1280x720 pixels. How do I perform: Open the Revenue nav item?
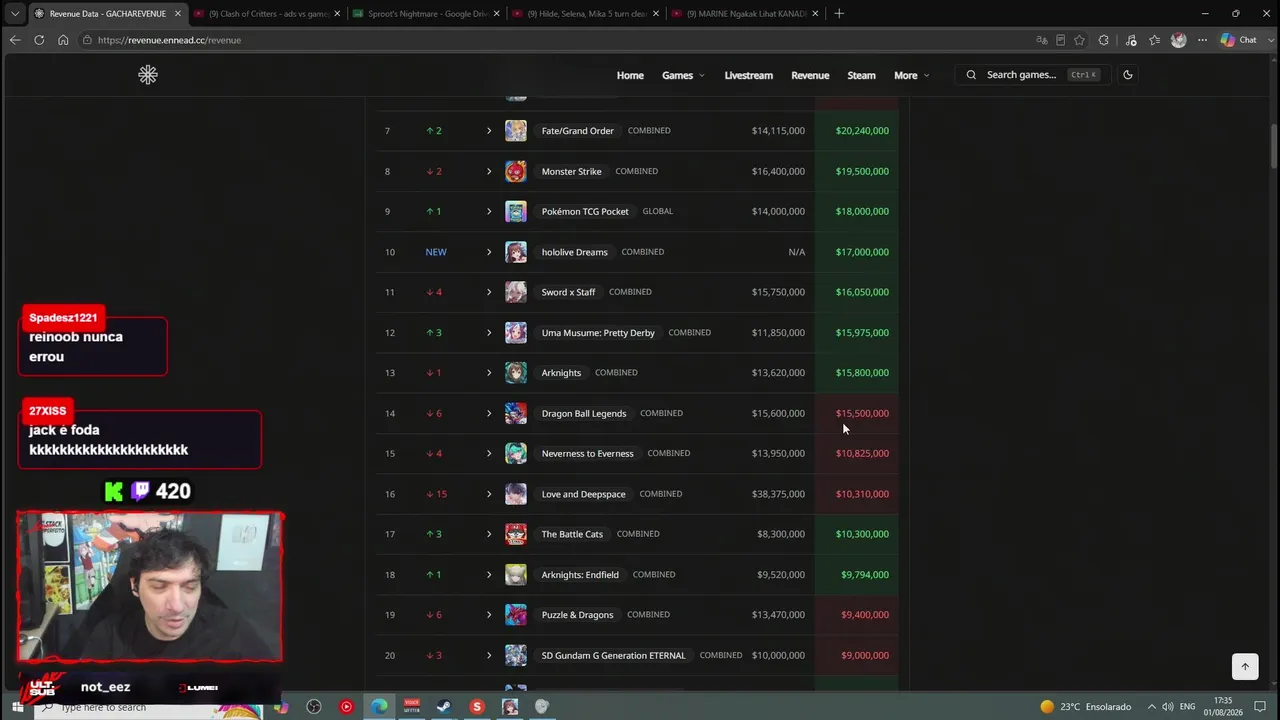pyautogui.click(x=810, y=75)
